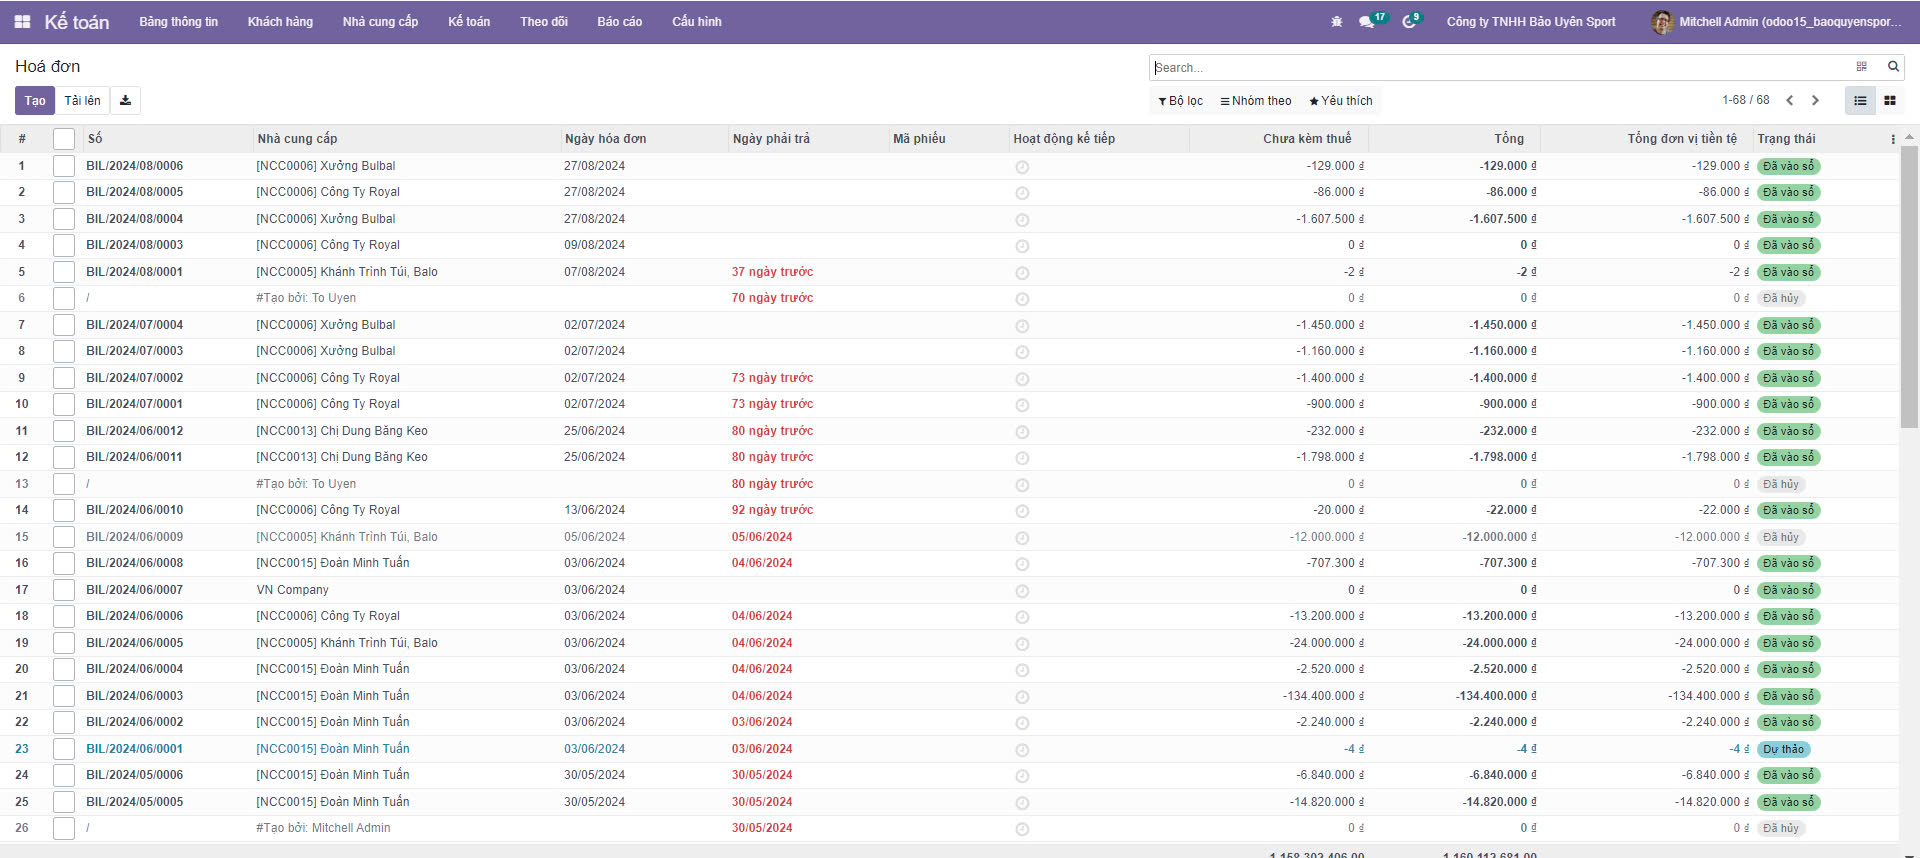This screenshot has height=858, width=1920.
Task: Open the apps grid home menu icon
Action: pos(22,21)
